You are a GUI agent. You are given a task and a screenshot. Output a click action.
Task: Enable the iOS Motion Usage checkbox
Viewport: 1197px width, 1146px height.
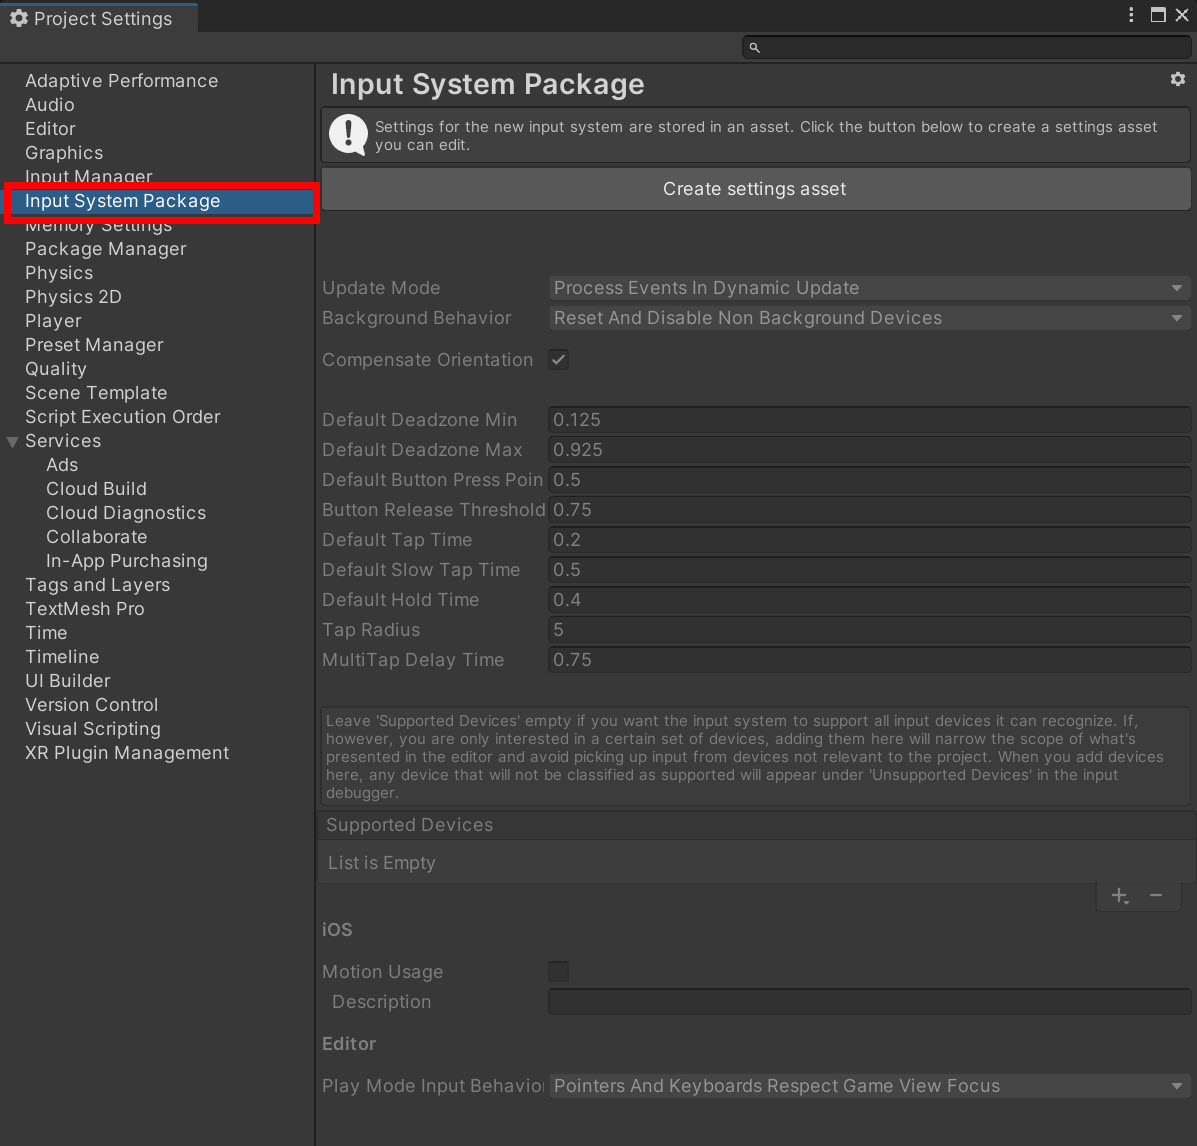point(559,971)
